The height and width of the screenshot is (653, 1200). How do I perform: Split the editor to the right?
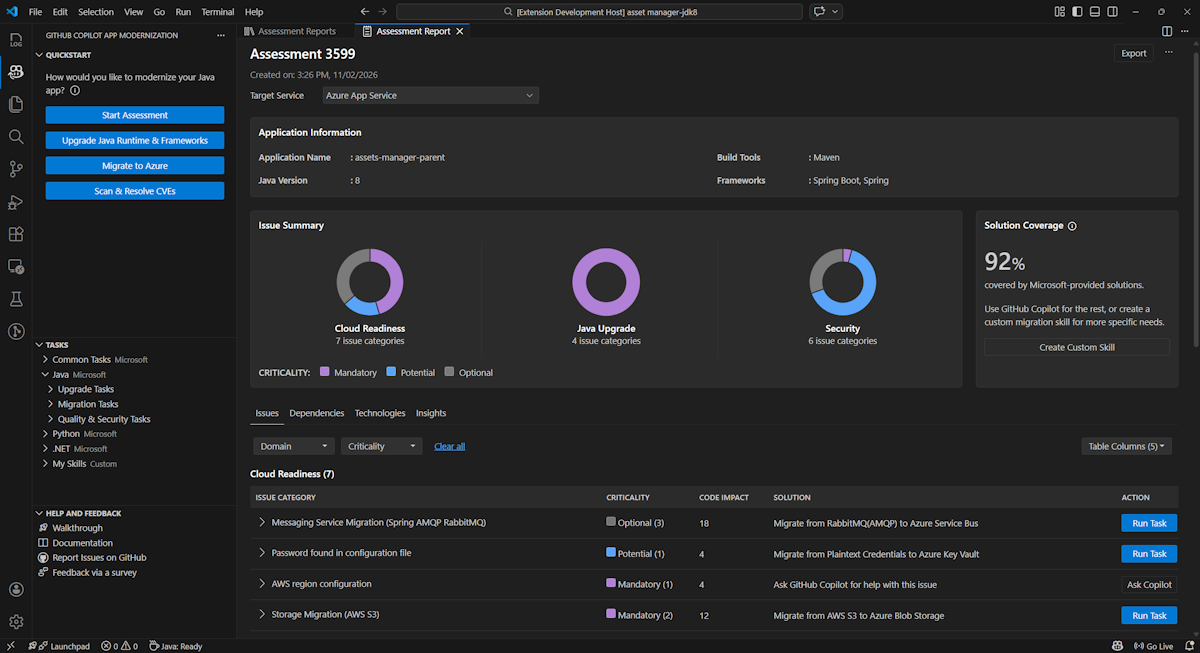[1167, 31]
